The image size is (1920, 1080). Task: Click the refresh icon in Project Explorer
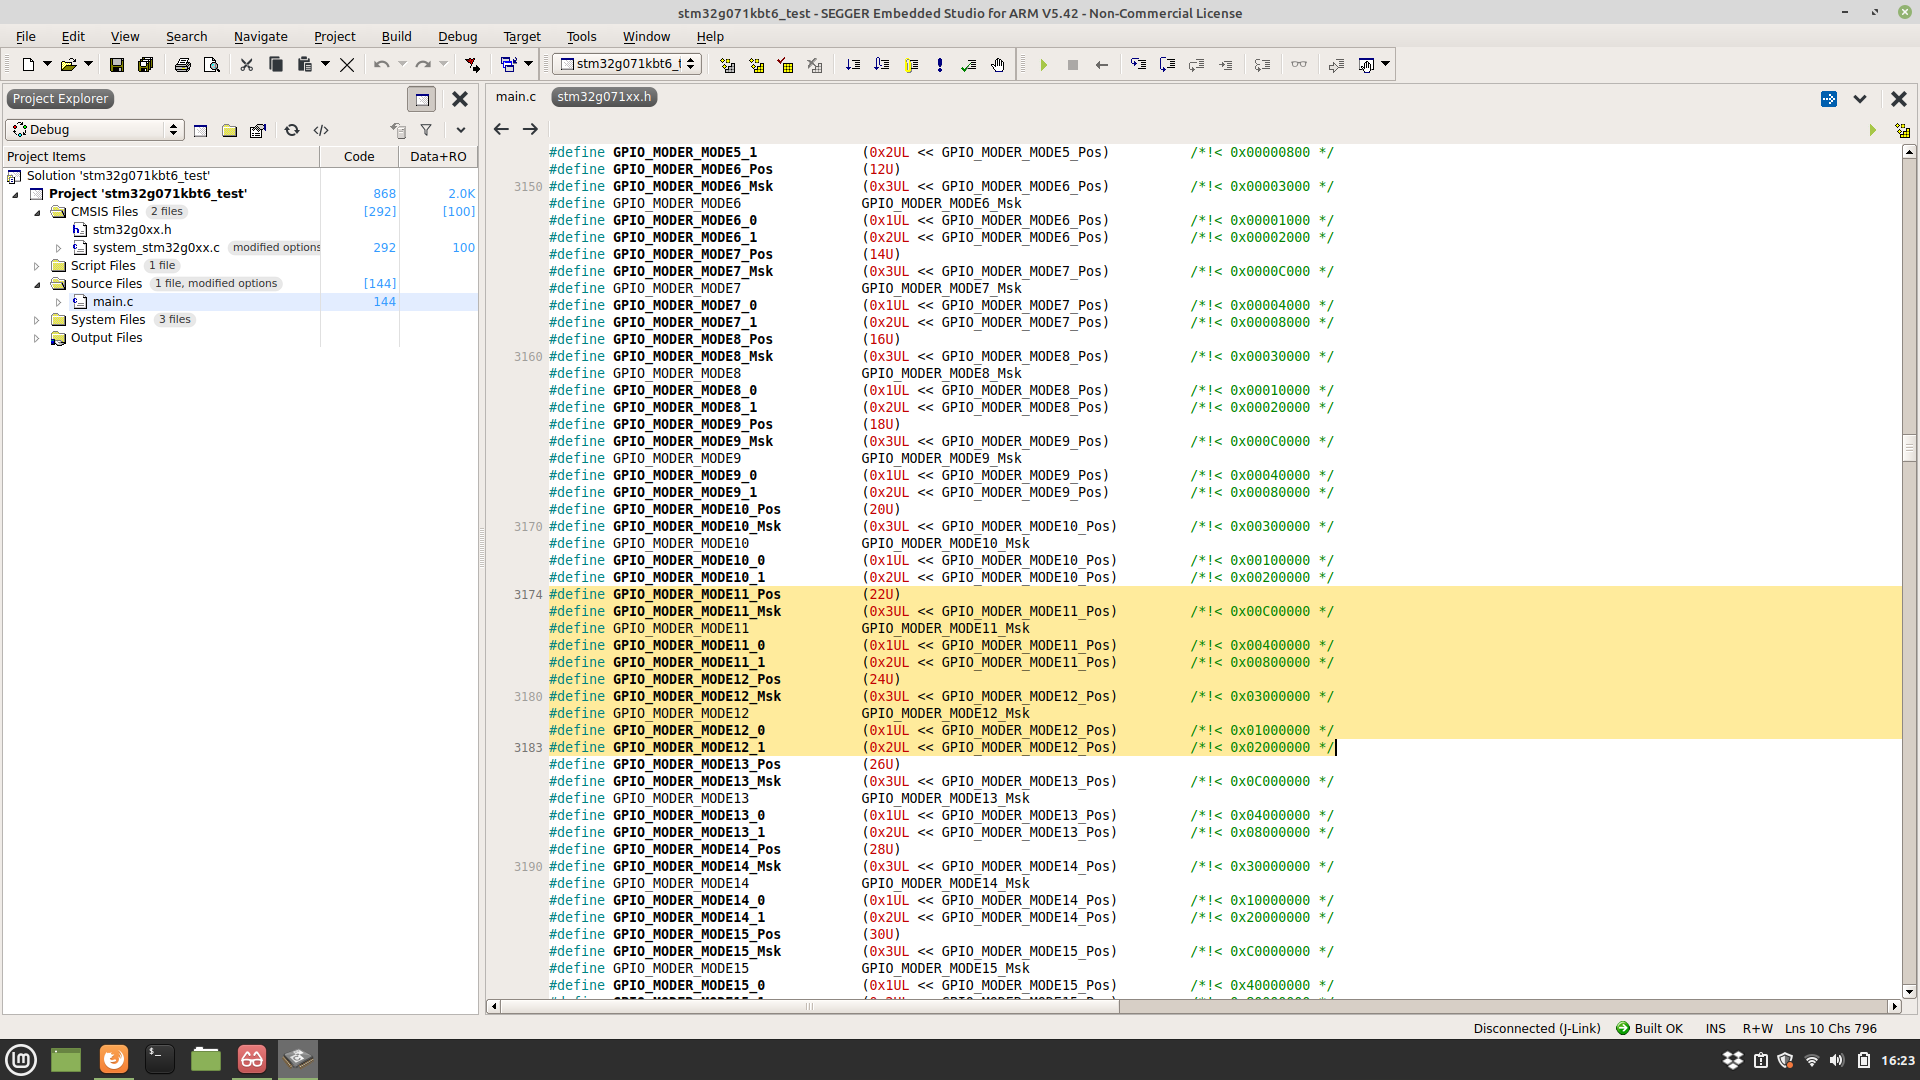[x=291, y=130]
